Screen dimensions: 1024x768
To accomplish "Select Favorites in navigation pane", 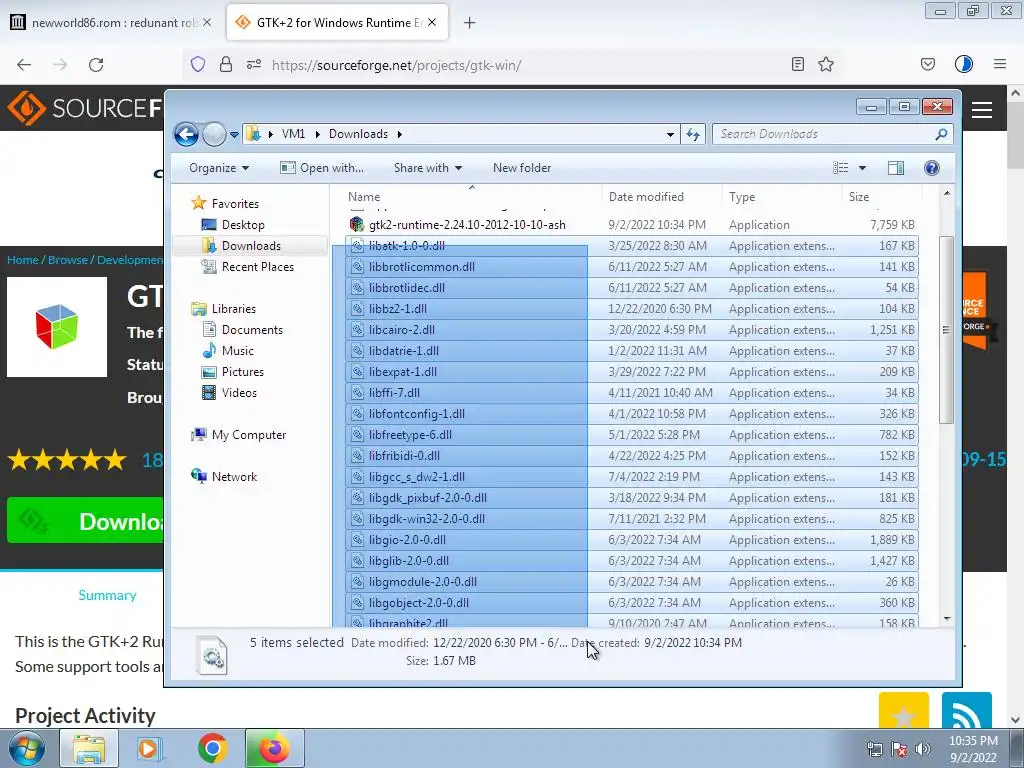I will tap(225, 204).
